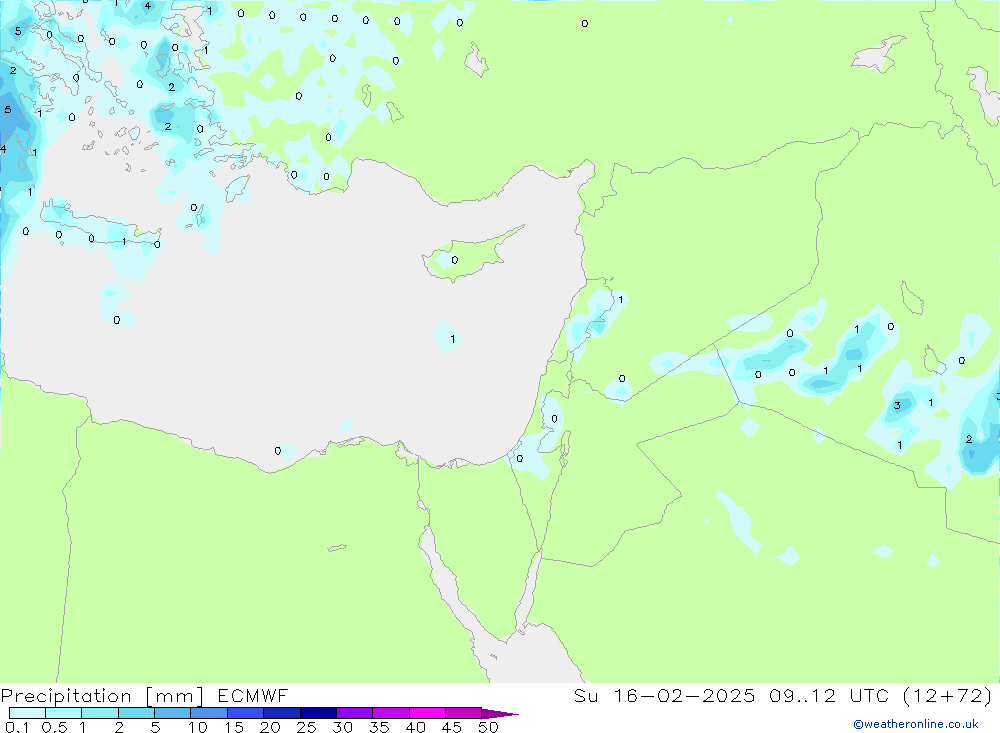Click the purple 30-35 mm legend swatch
This screenshot has height=733, width=1000.
point(354,713)
